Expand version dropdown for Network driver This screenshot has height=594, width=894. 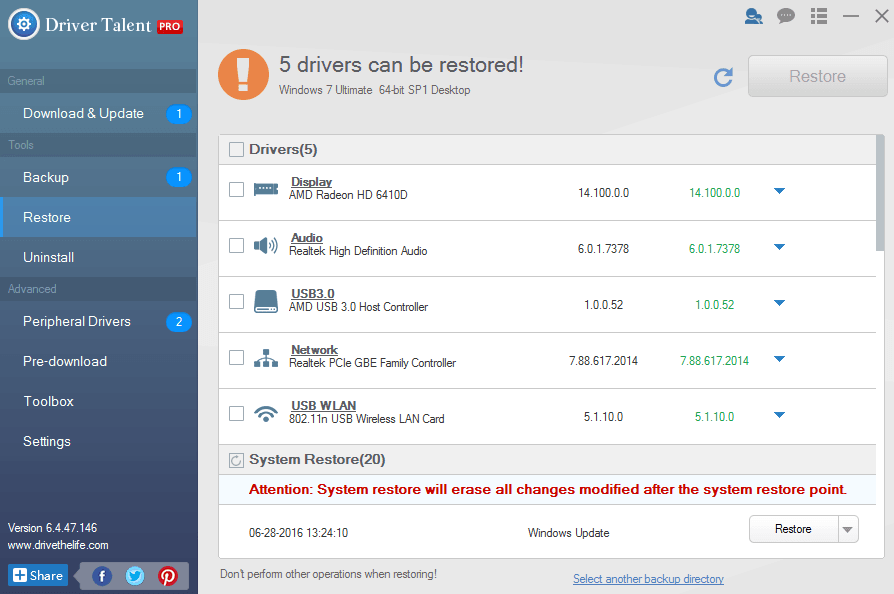pyautogui.click(x=779, y=359)
